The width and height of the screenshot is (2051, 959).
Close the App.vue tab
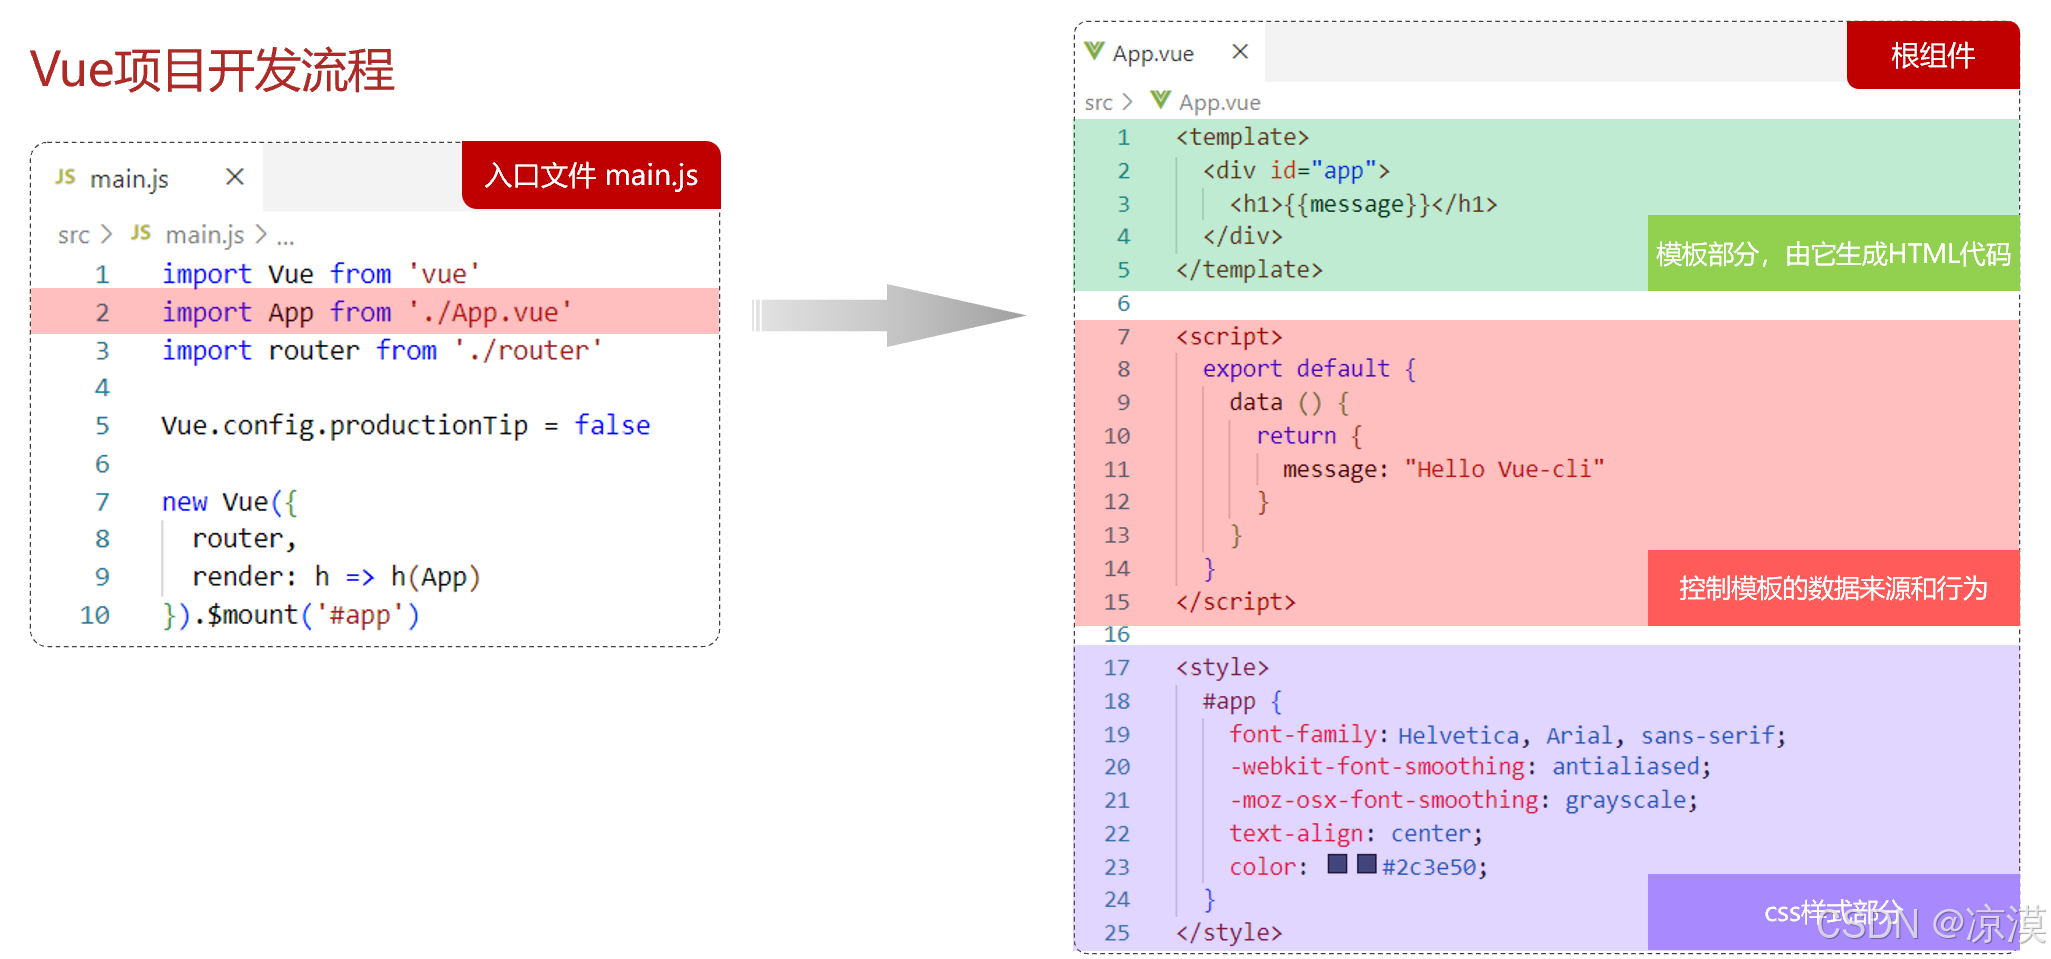[x=1239, y=51]
